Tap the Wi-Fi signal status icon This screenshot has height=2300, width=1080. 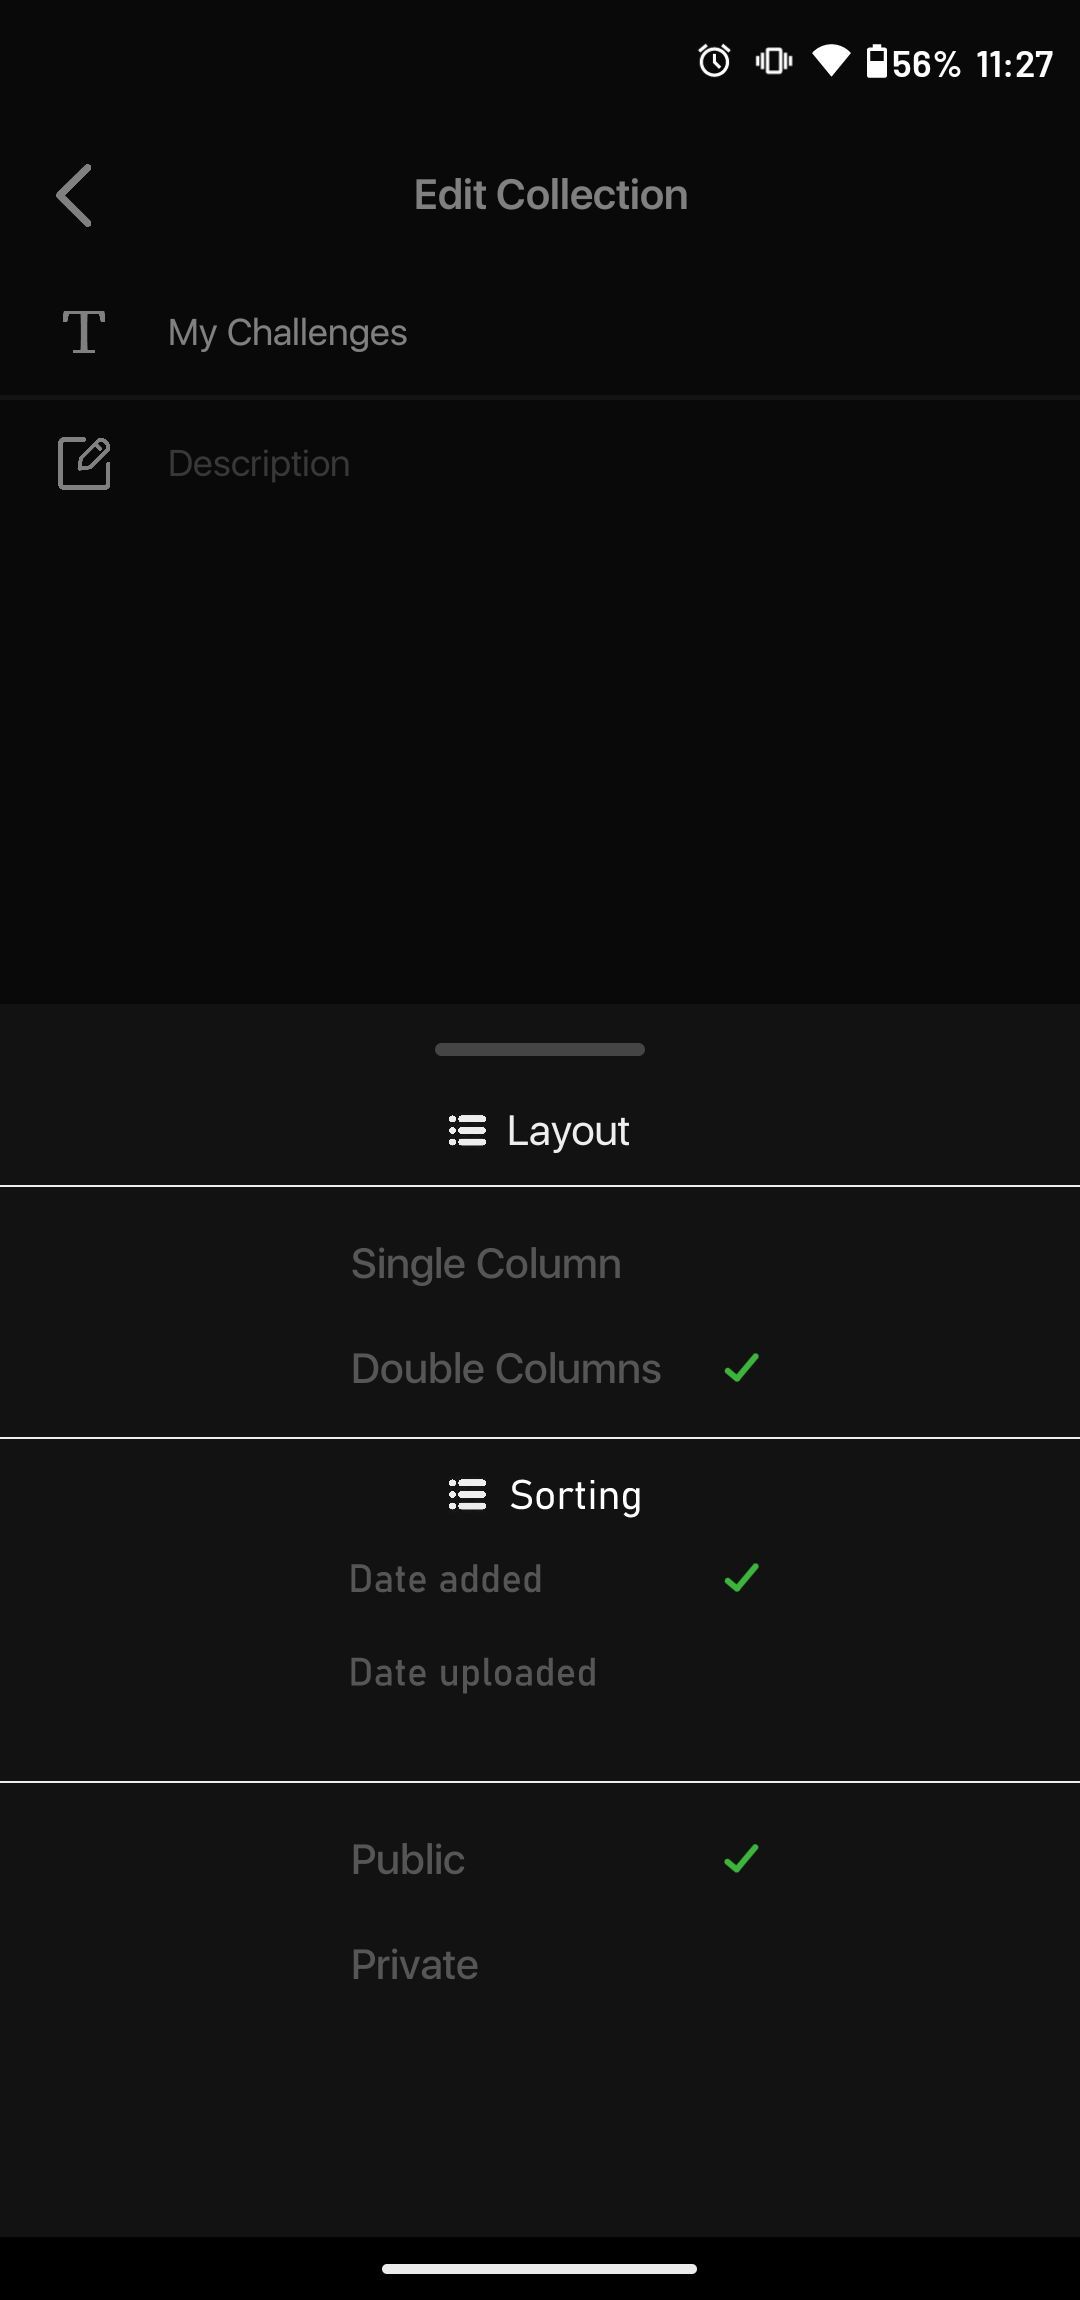pyautogui.click(x=831, y=62)
